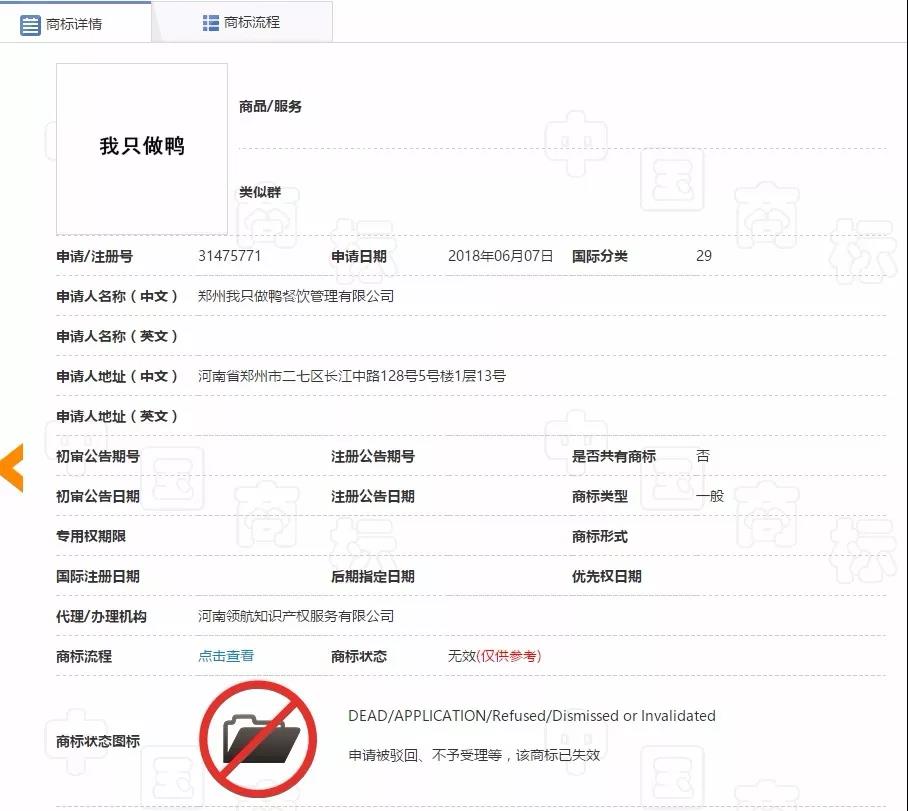This screenshot has height=811, width=908.
Task: Click the 注册公告期号 label
Action: coord(373,456)
